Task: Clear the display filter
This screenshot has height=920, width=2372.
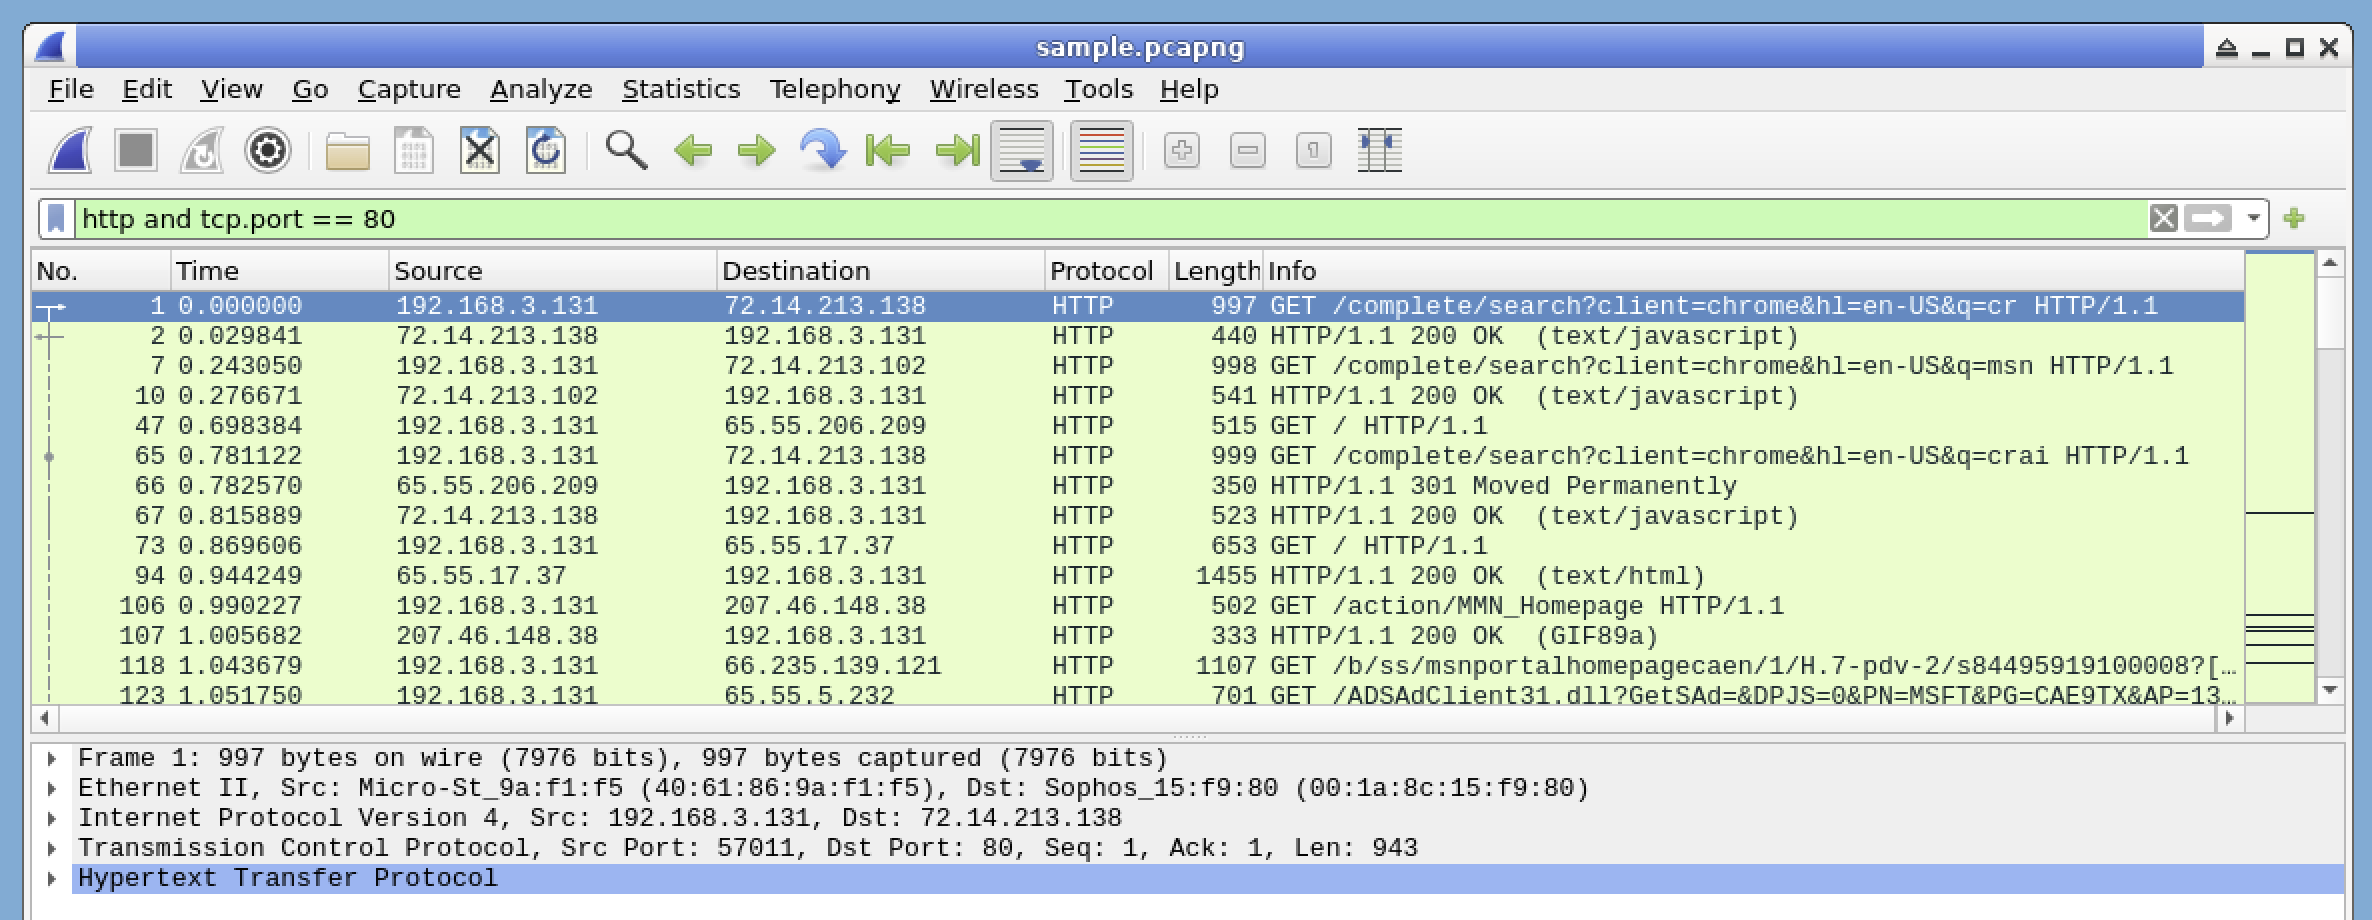Action: pyautogui.click(x=2163, y=218)
